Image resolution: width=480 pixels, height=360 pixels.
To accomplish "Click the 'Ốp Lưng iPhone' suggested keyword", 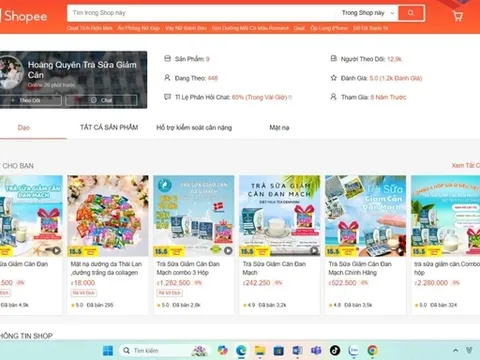I will pyautogui.click(x=329, y=28).
